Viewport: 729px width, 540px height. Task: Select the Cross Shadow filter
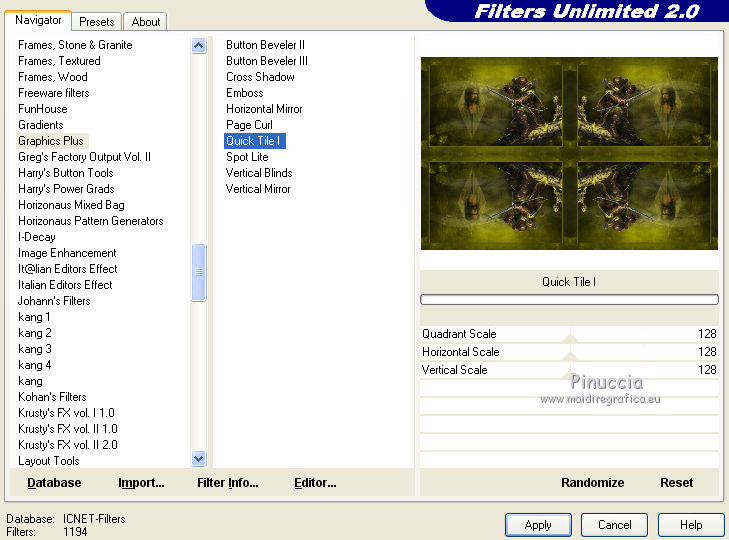click(260, 77)
